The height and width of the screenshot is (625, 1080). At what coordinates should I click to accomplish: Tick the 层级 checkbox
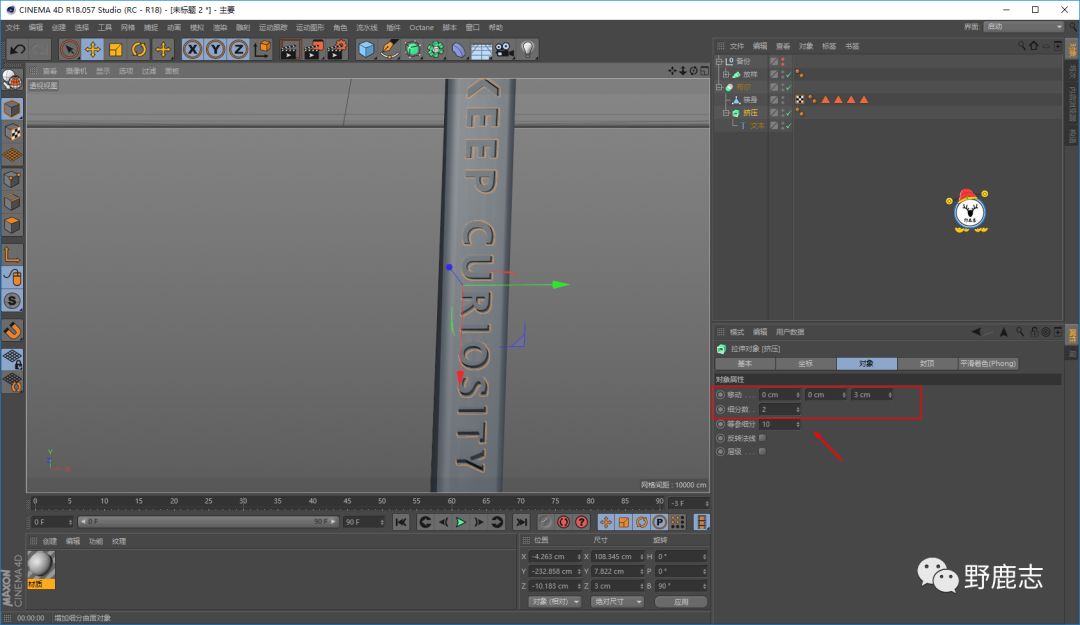point(762,452)
